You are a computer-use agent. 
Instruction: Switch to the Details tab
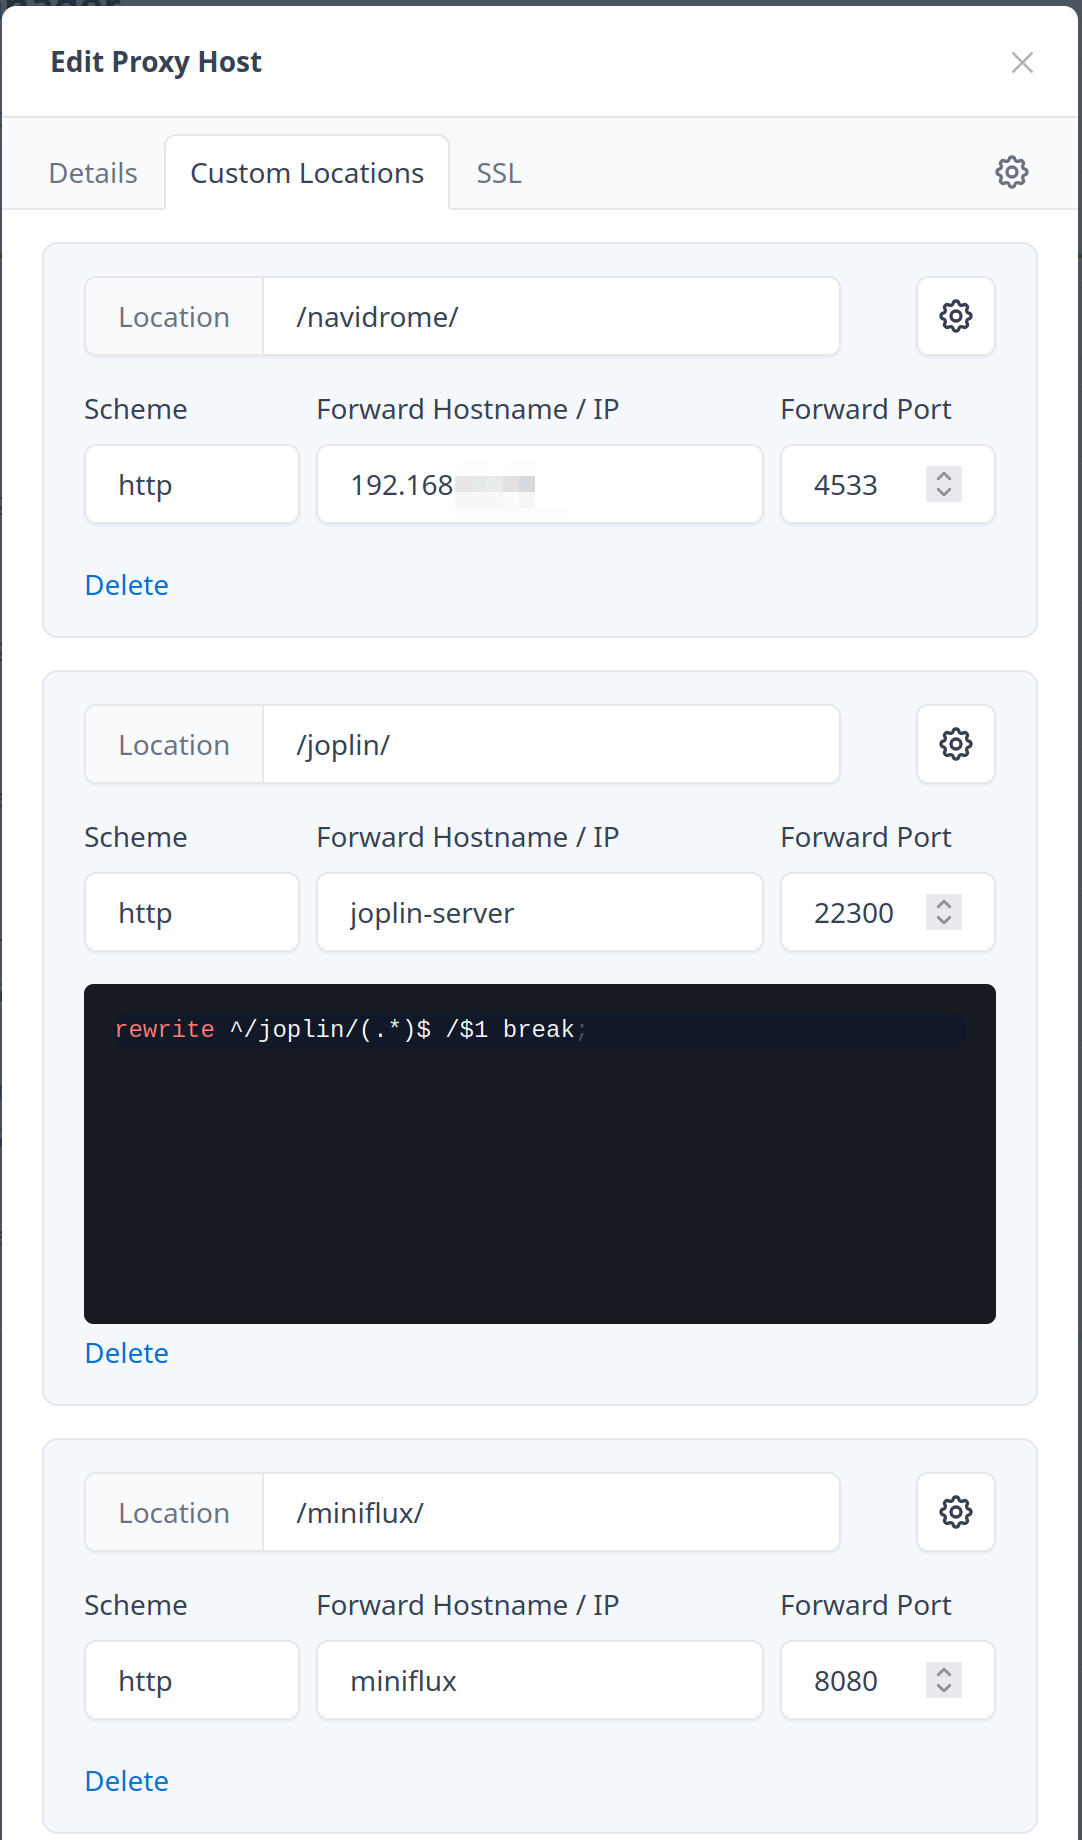coord(93,173)
